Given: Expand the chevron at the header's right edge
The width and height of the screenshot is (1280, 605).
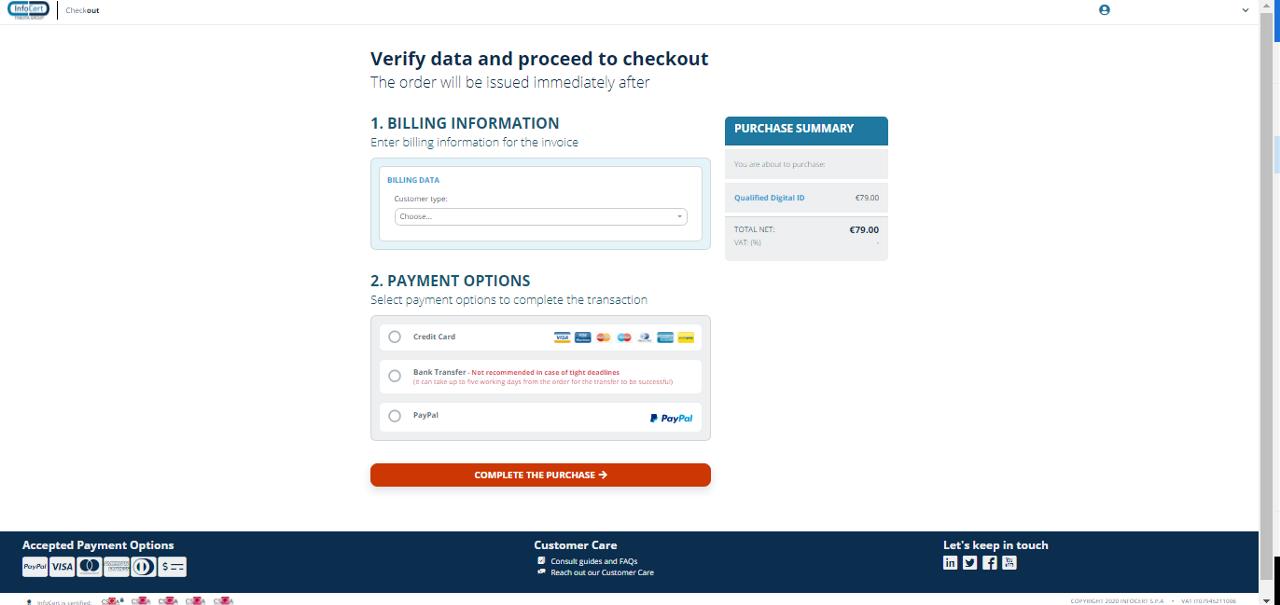Looking at the screenshot, I should coord(1245,9).
